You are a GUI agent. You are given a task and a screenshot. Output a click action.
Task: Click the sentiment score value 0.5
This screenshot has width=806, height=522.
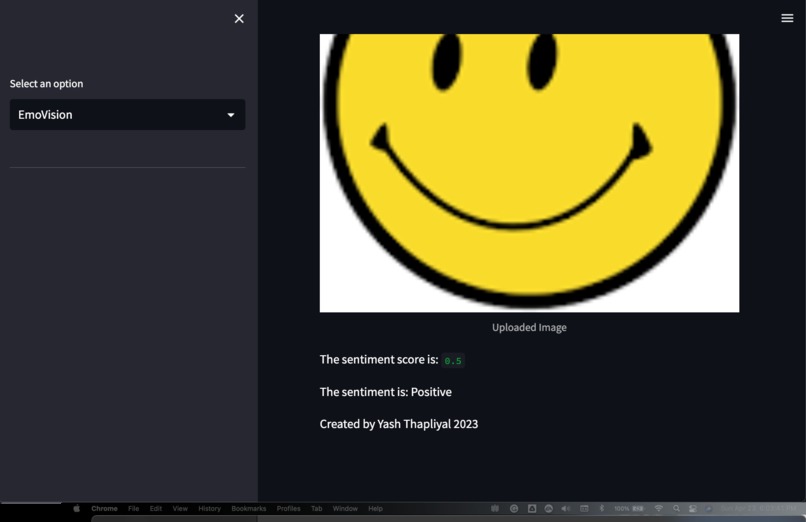453,361
